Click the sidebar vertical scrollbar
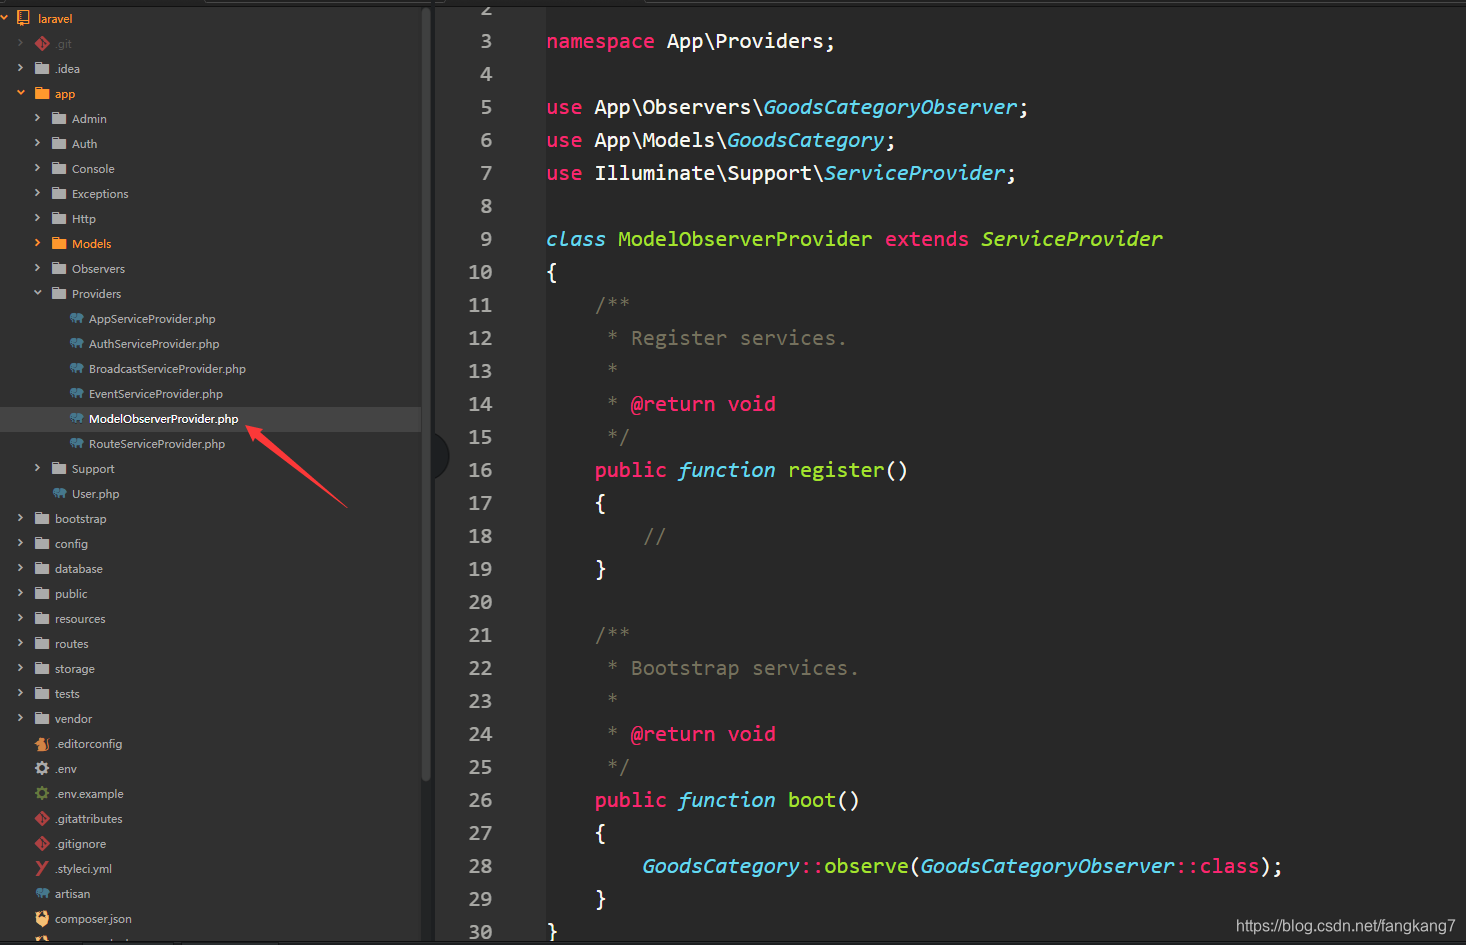This screenshot has width=1466, height=945. click(x=426, y=394)
